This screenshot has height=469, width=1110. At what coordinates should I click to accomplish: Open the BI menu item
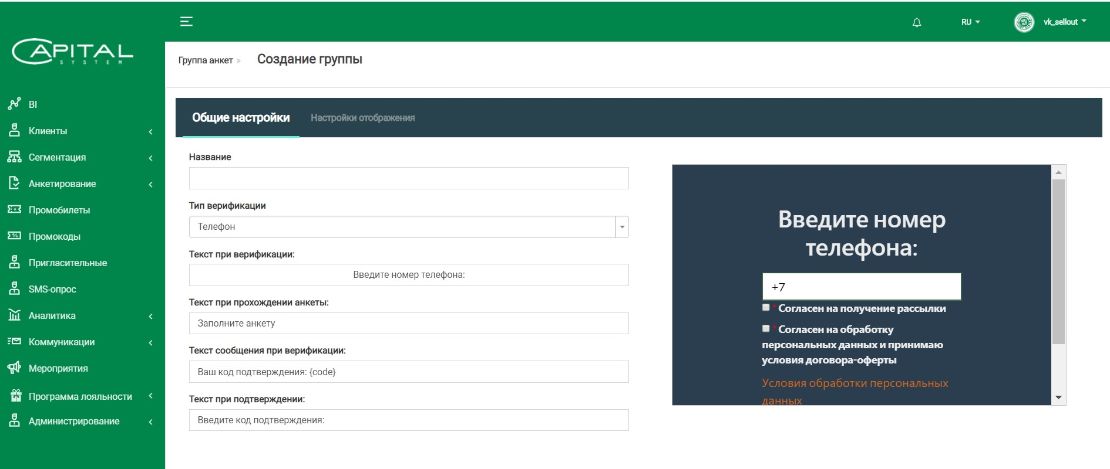tap(33, 105)
